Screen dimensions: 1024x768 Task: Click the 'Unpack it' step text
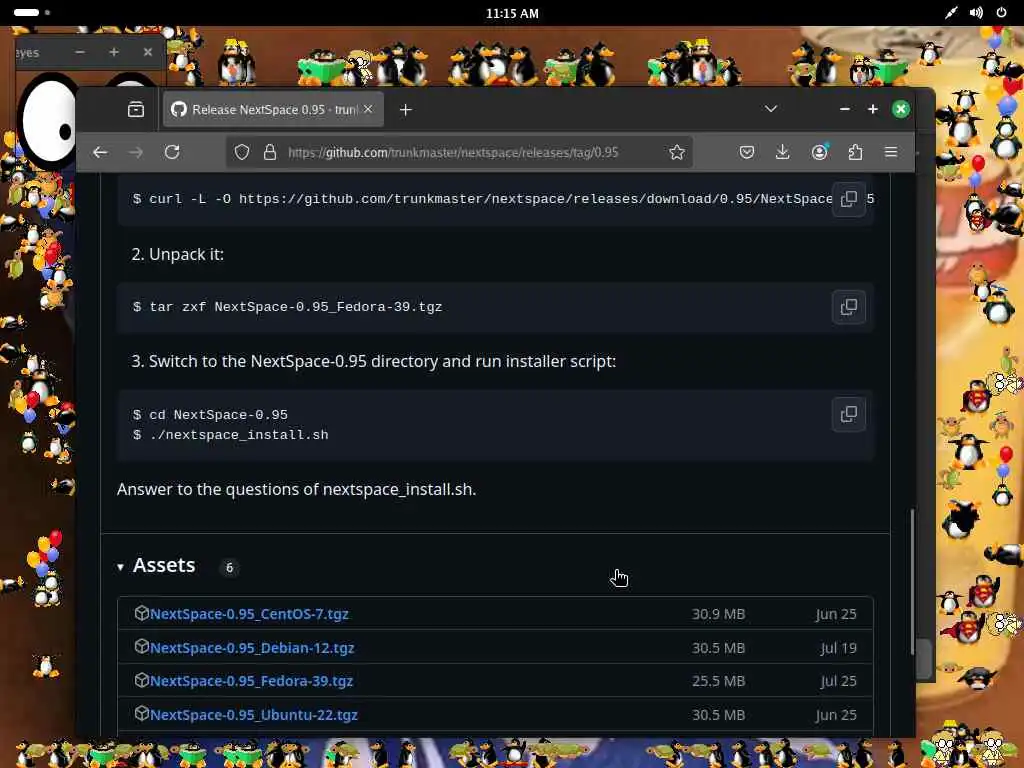[x=186, y=254]
